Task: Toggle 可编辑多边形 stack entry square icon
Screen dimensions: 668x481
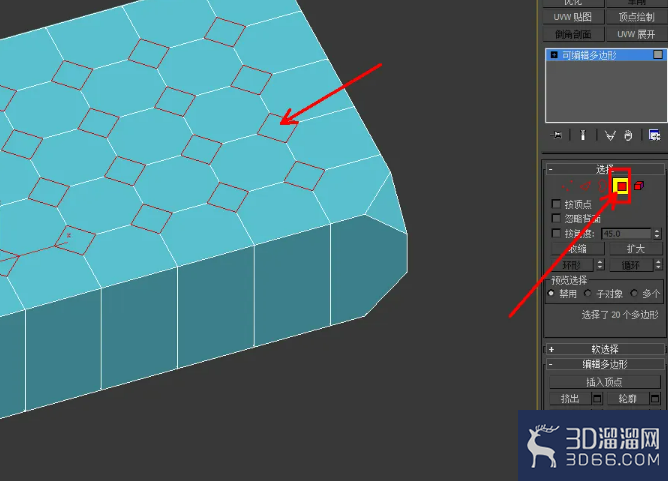Action: click(658, 55)
